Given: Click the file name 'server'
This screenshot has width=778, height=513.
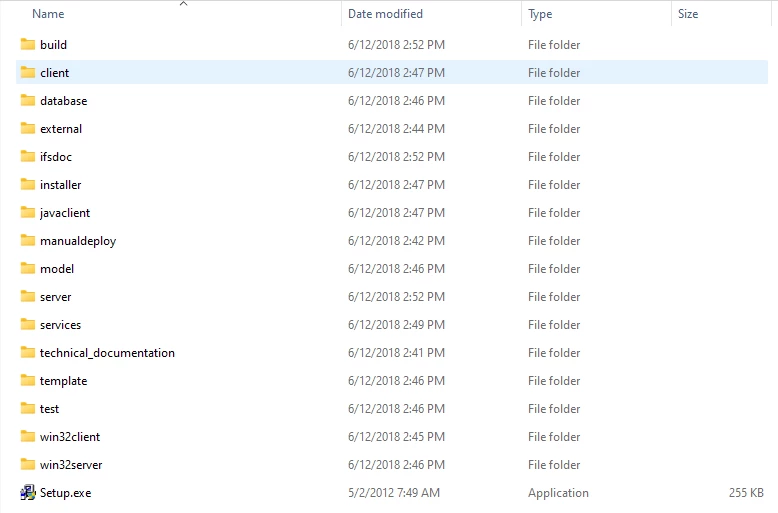Looking at the screenshot, I should click(x=56, y=297).
